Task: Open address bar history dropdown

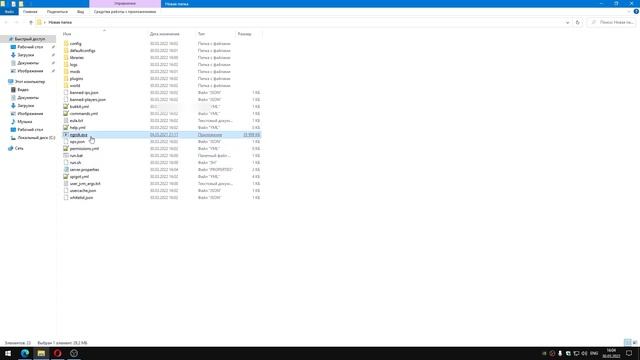Action: pos(567,22)
